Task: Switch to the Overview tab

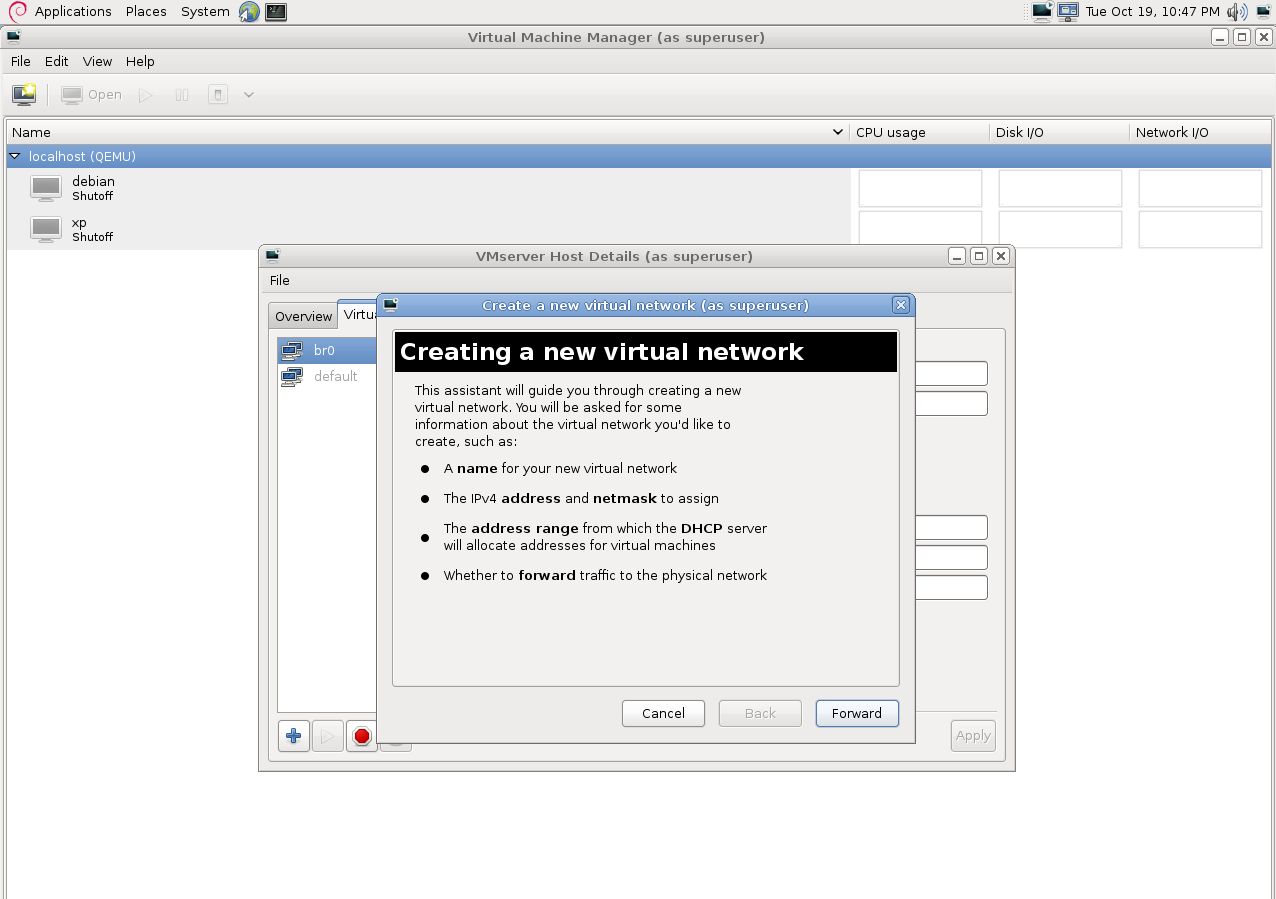Action: click(x=303, y=316)
